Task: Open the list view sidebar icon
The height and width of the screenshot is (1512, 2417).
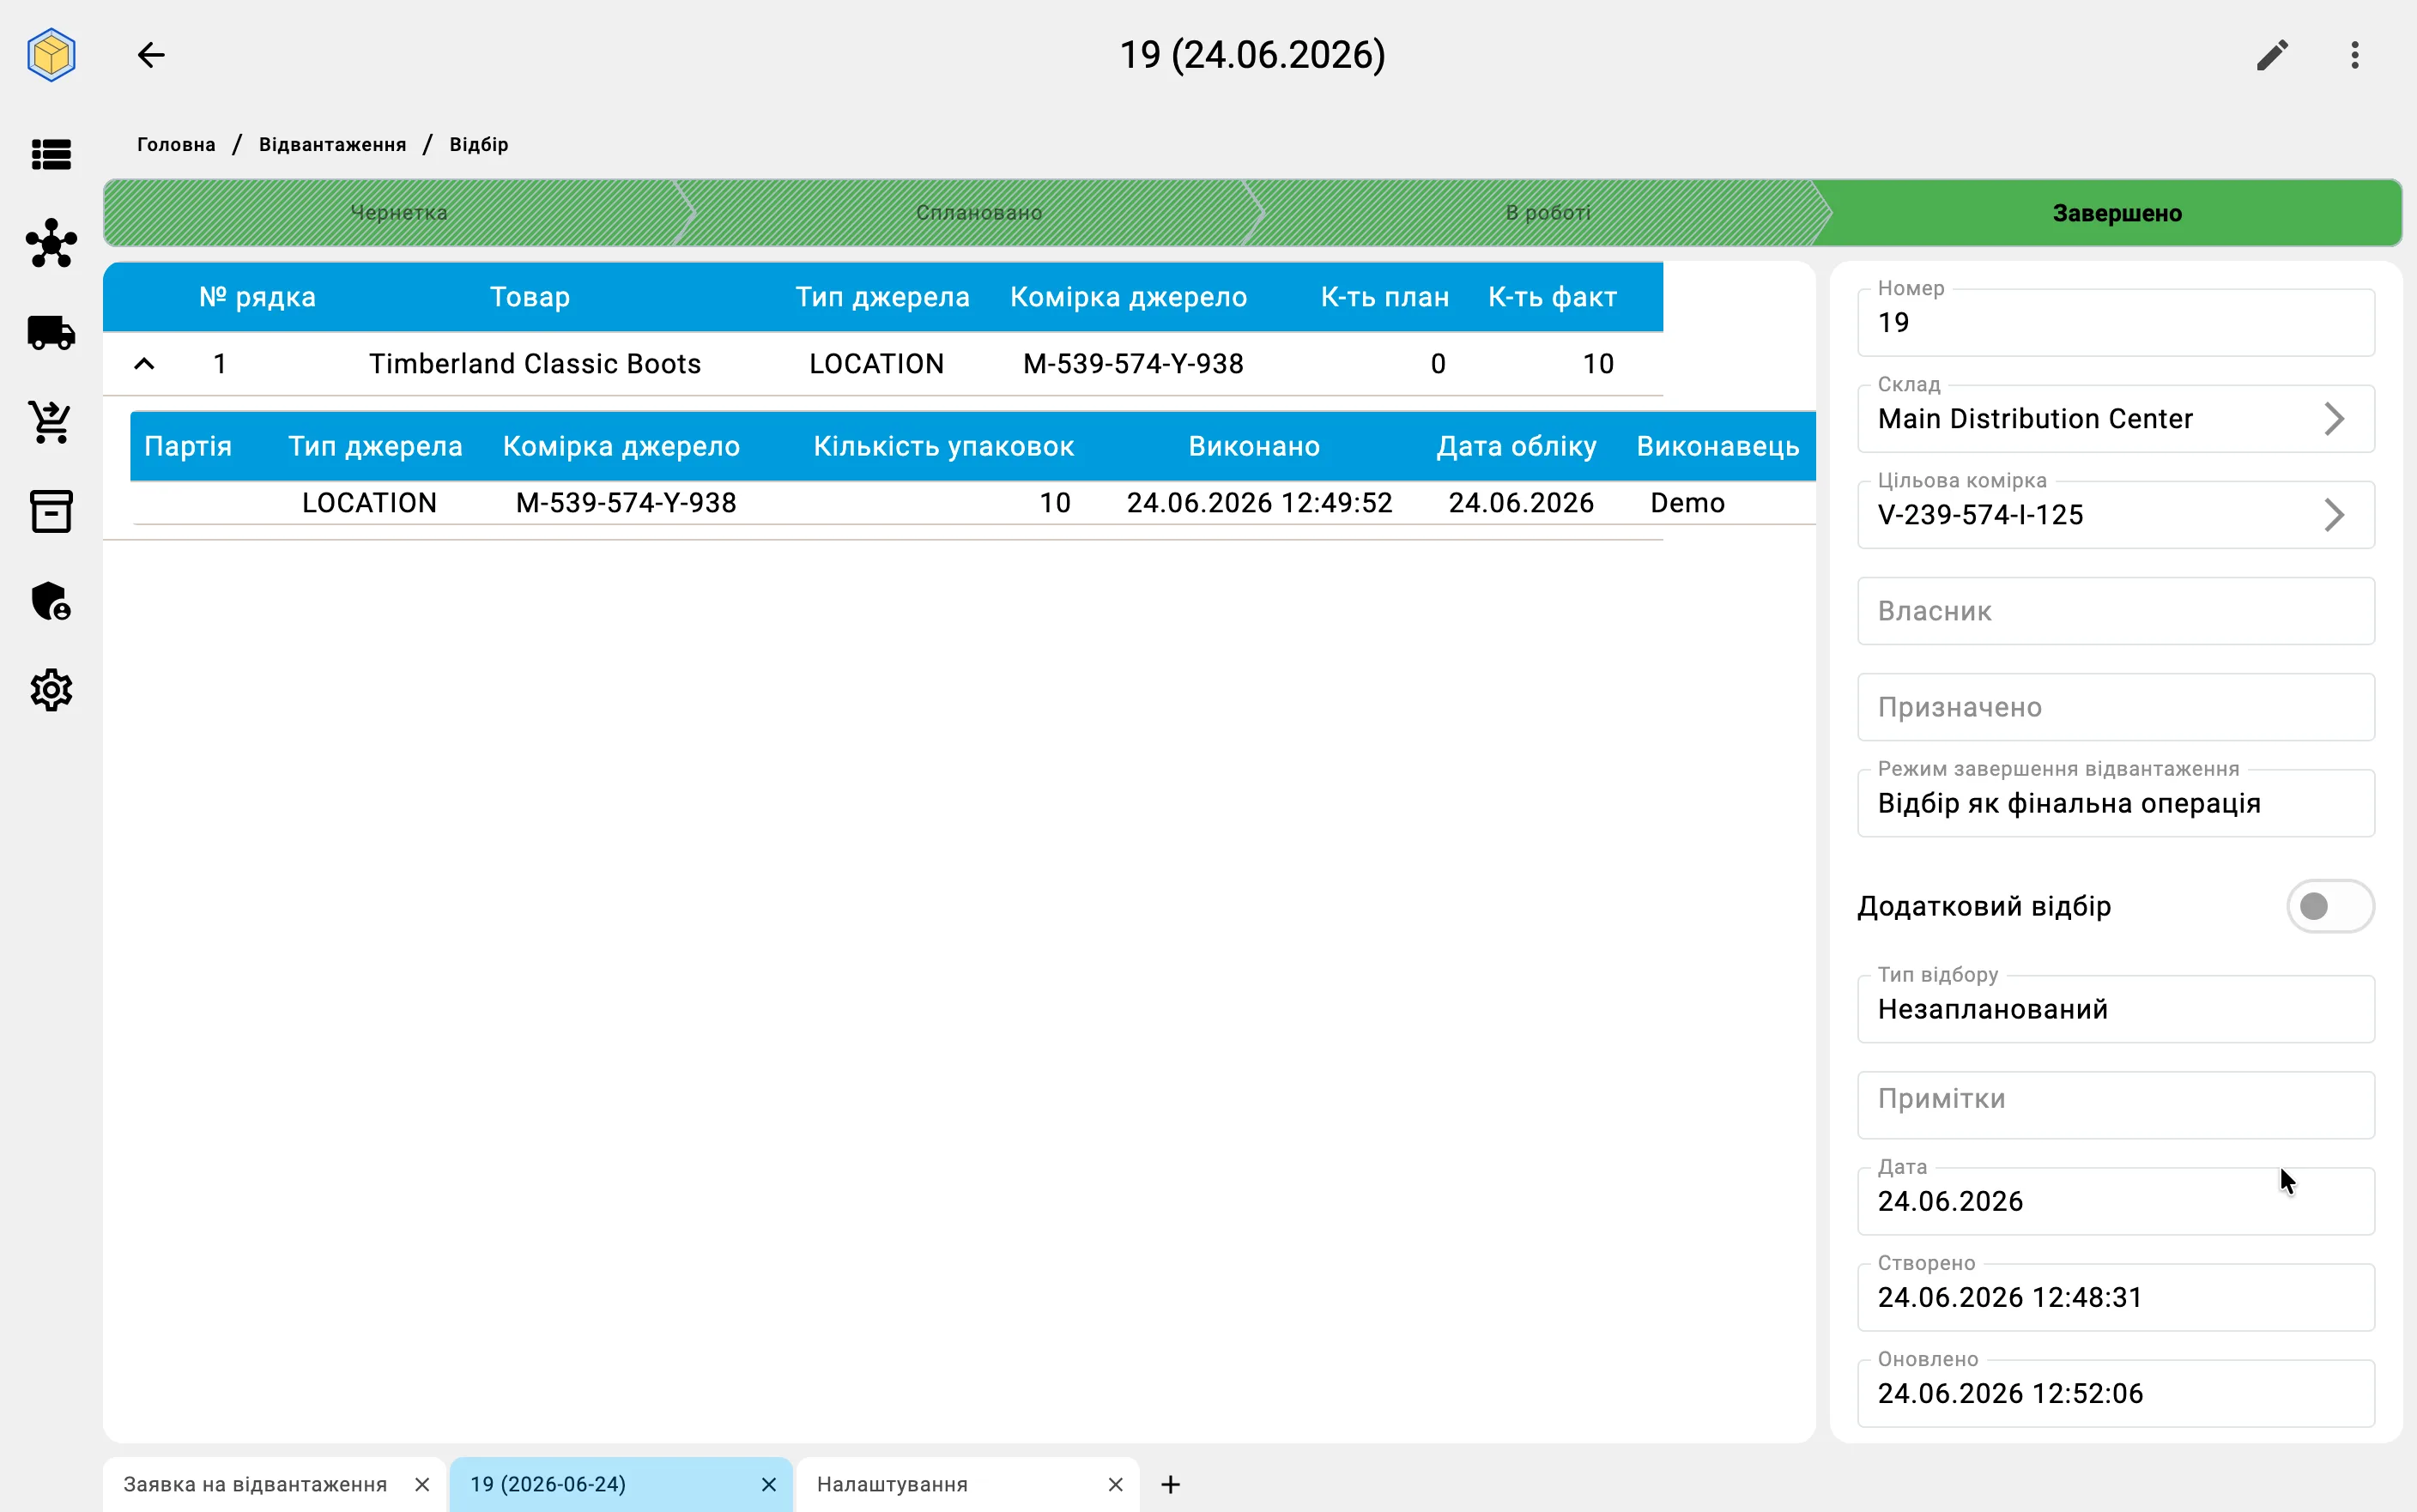Action: click(51, 154)
